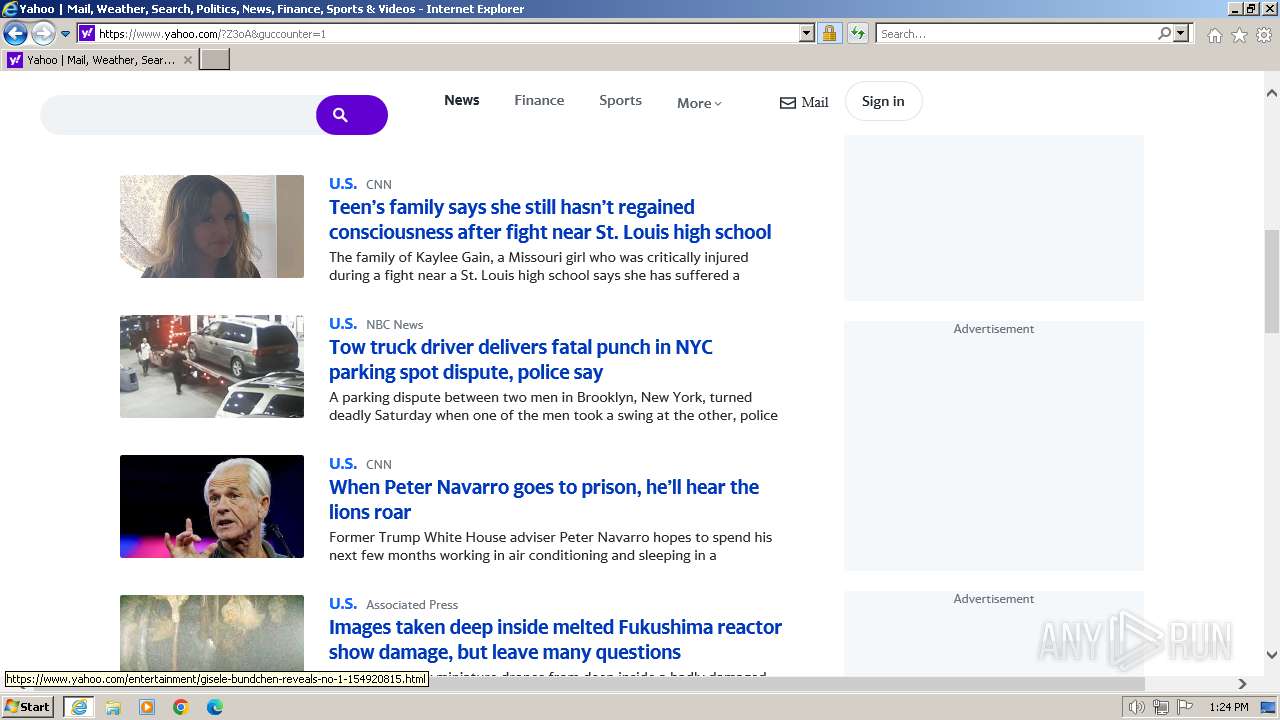The image size is (1280, 720).
Task: Click the volume speaker tray icon
Action: coord(1136,707)
